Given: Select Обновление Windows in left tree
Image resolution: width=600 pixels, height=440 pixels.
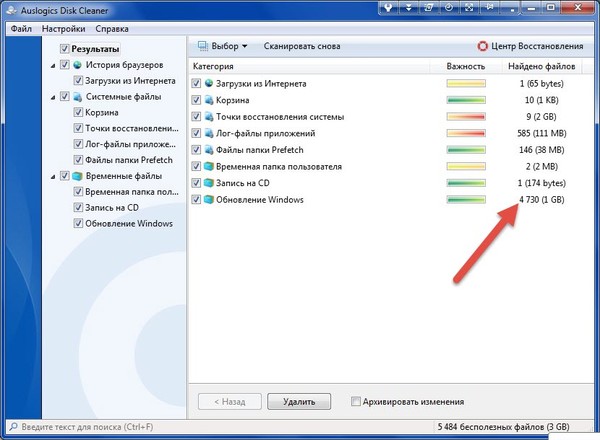Looking at the screenshot, I should coord(129,224).
